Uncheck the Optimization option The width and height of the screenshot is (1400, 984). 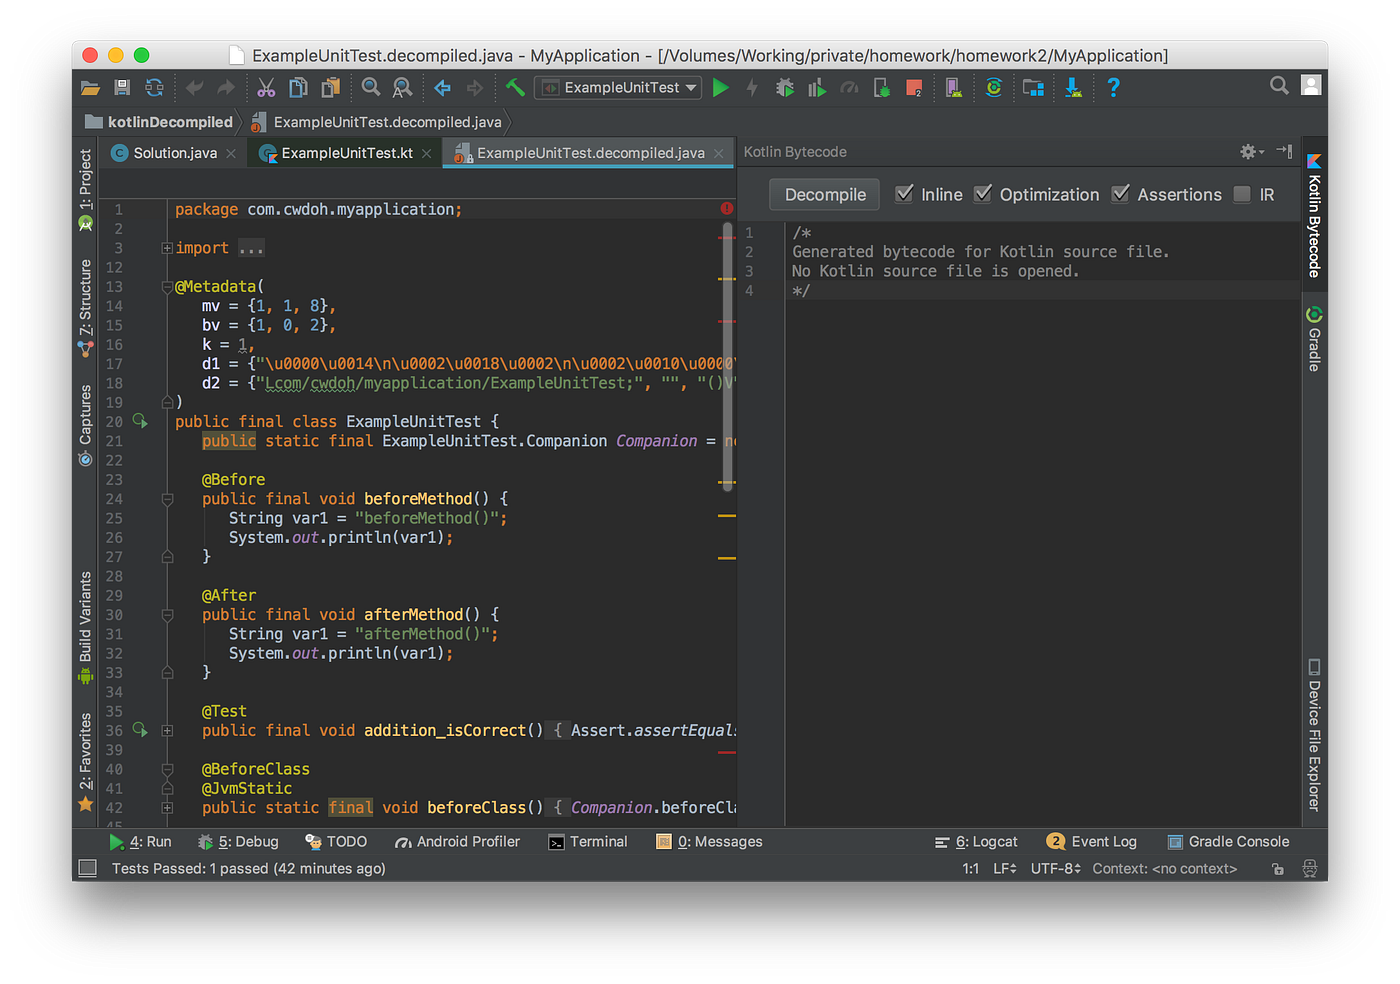click(983, 194)
